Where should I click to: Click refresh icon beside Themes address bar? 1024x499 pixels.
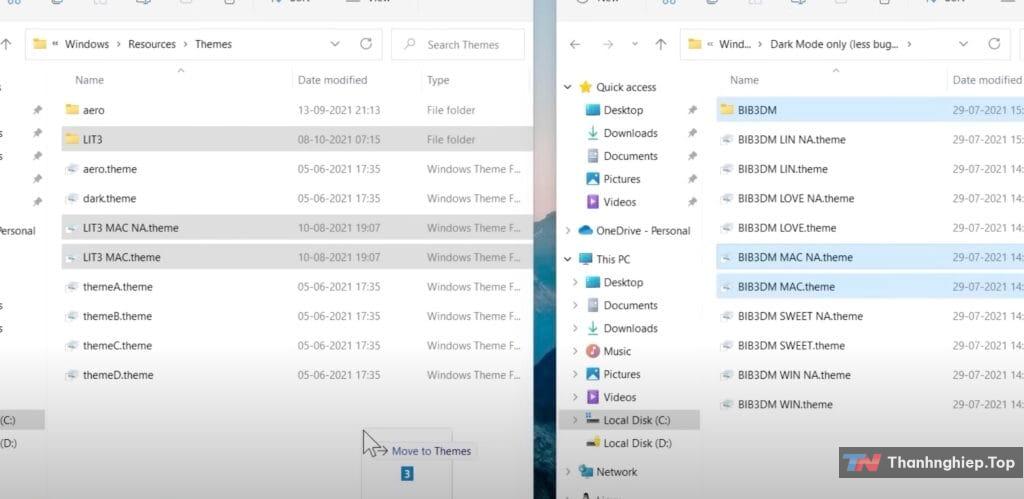click(366, 44)
